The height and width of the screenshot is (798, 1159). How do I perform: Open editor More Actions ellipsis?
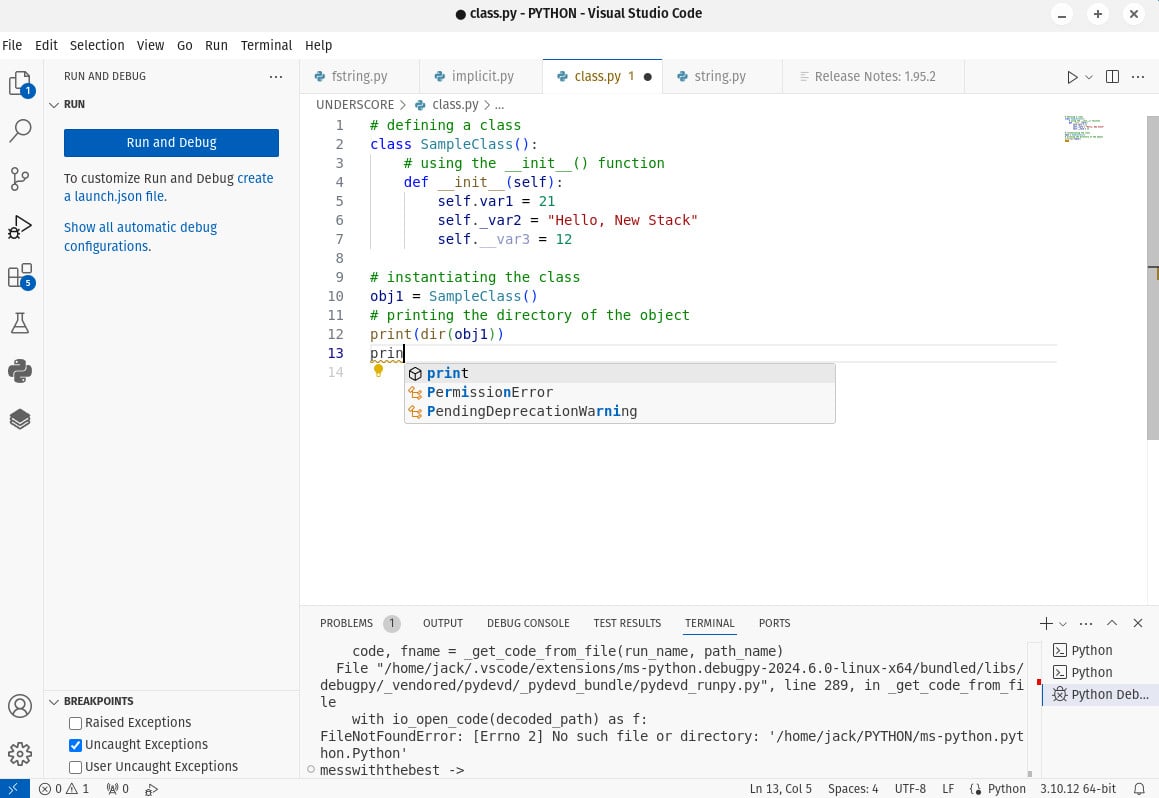[x=1138, y=77]
